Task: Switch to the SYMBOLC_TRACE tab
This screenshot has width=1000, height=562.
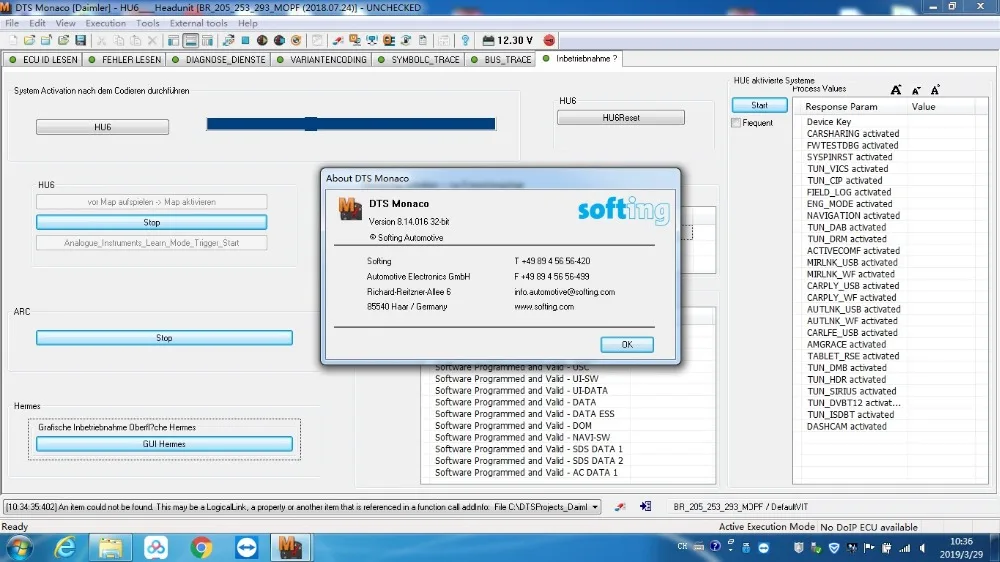Action: [x=418, y=59]
